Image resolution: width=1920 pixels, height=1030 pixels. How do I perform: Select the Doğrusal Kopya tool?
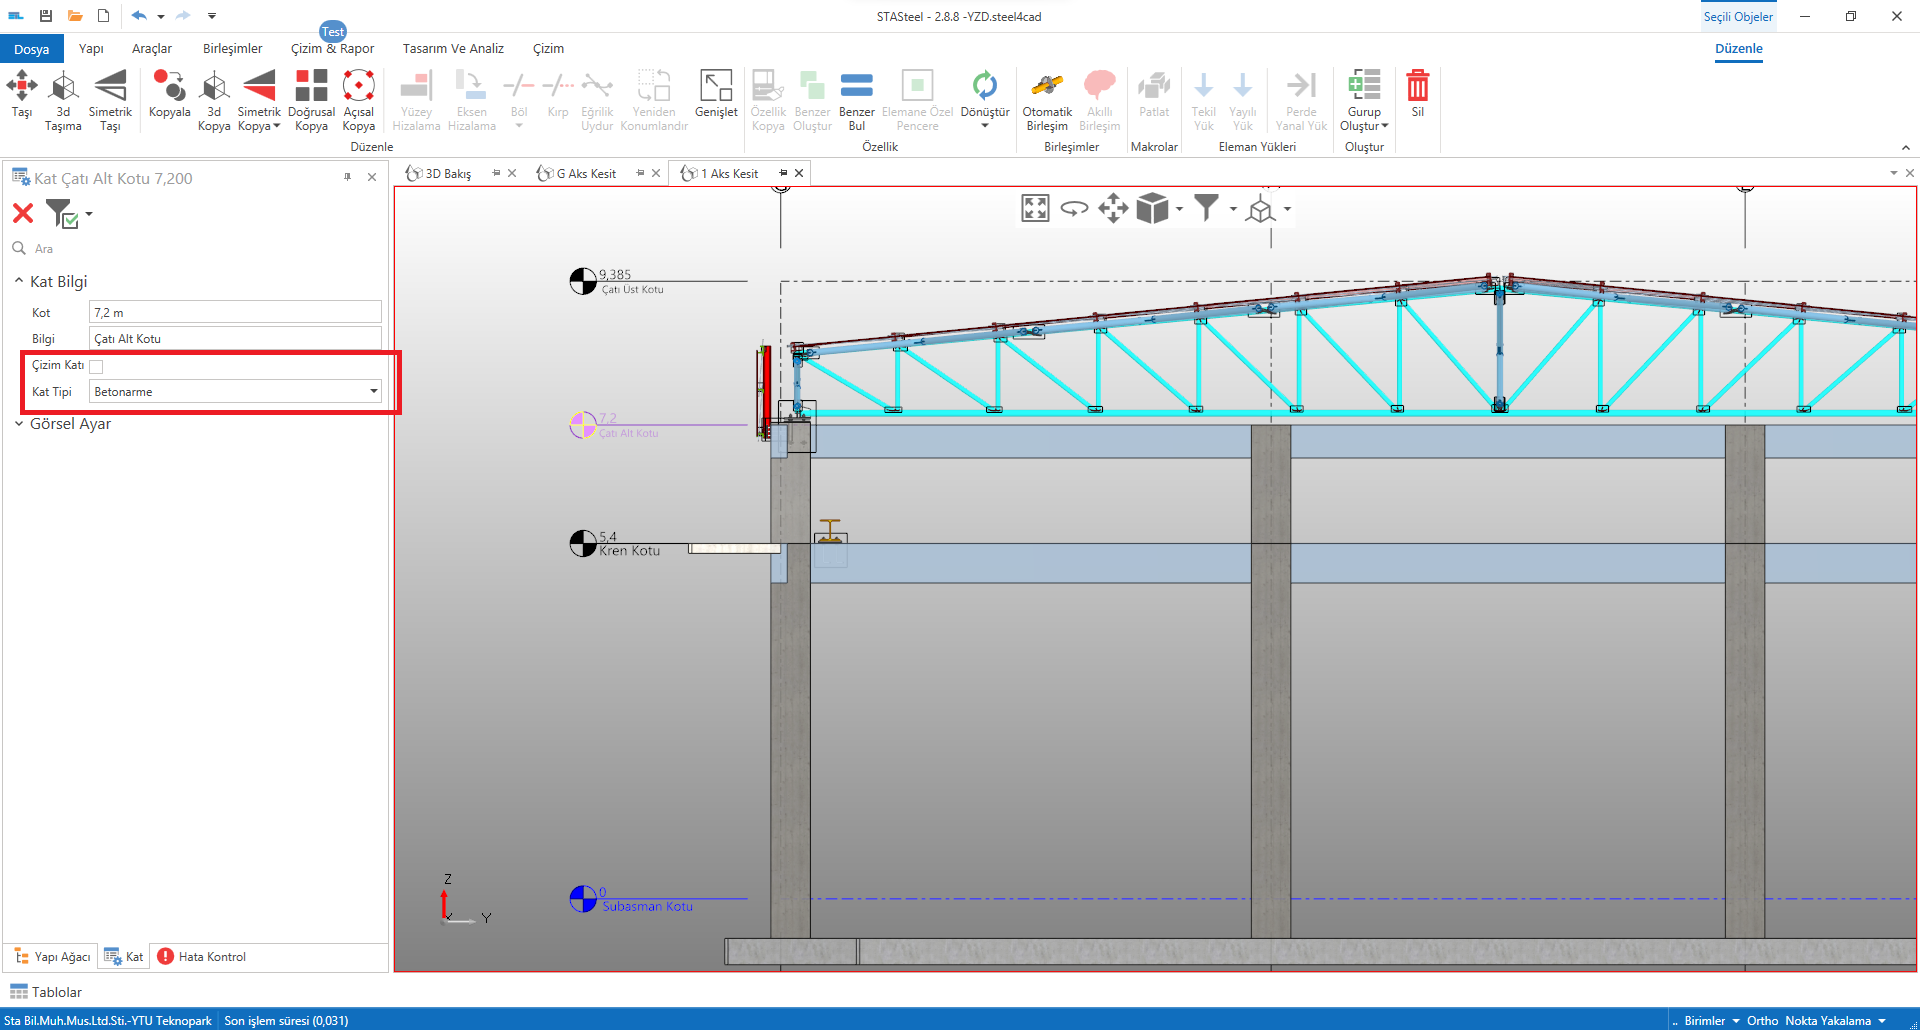tap(311, 98)
